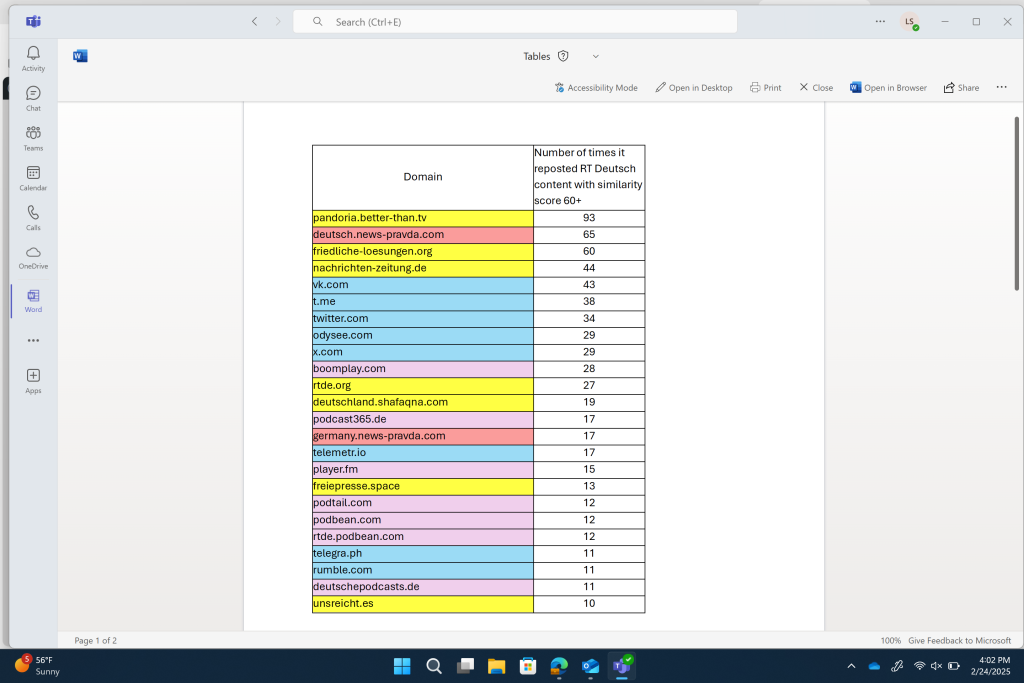Screen dimensions: 1024x683
Task: Select the freiepresse.space cell
Action: pos(423,486)
